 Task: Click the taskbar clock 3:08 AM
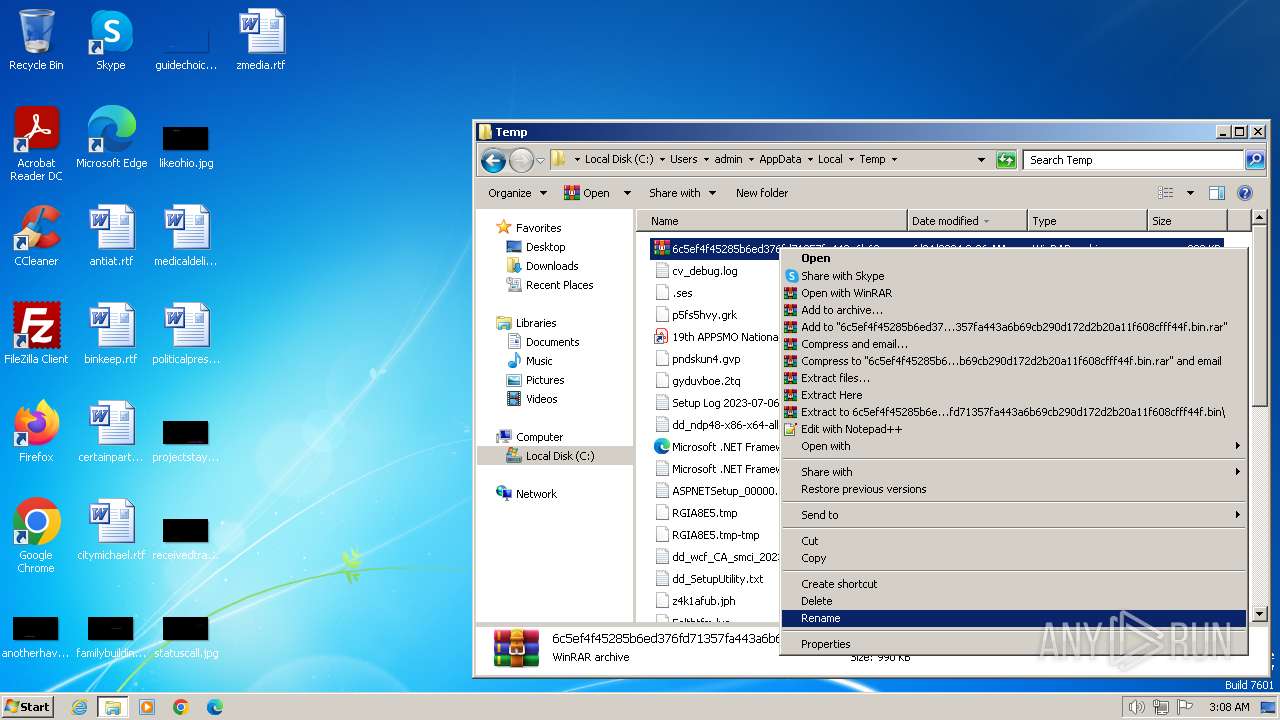(x=1228, y=707)
